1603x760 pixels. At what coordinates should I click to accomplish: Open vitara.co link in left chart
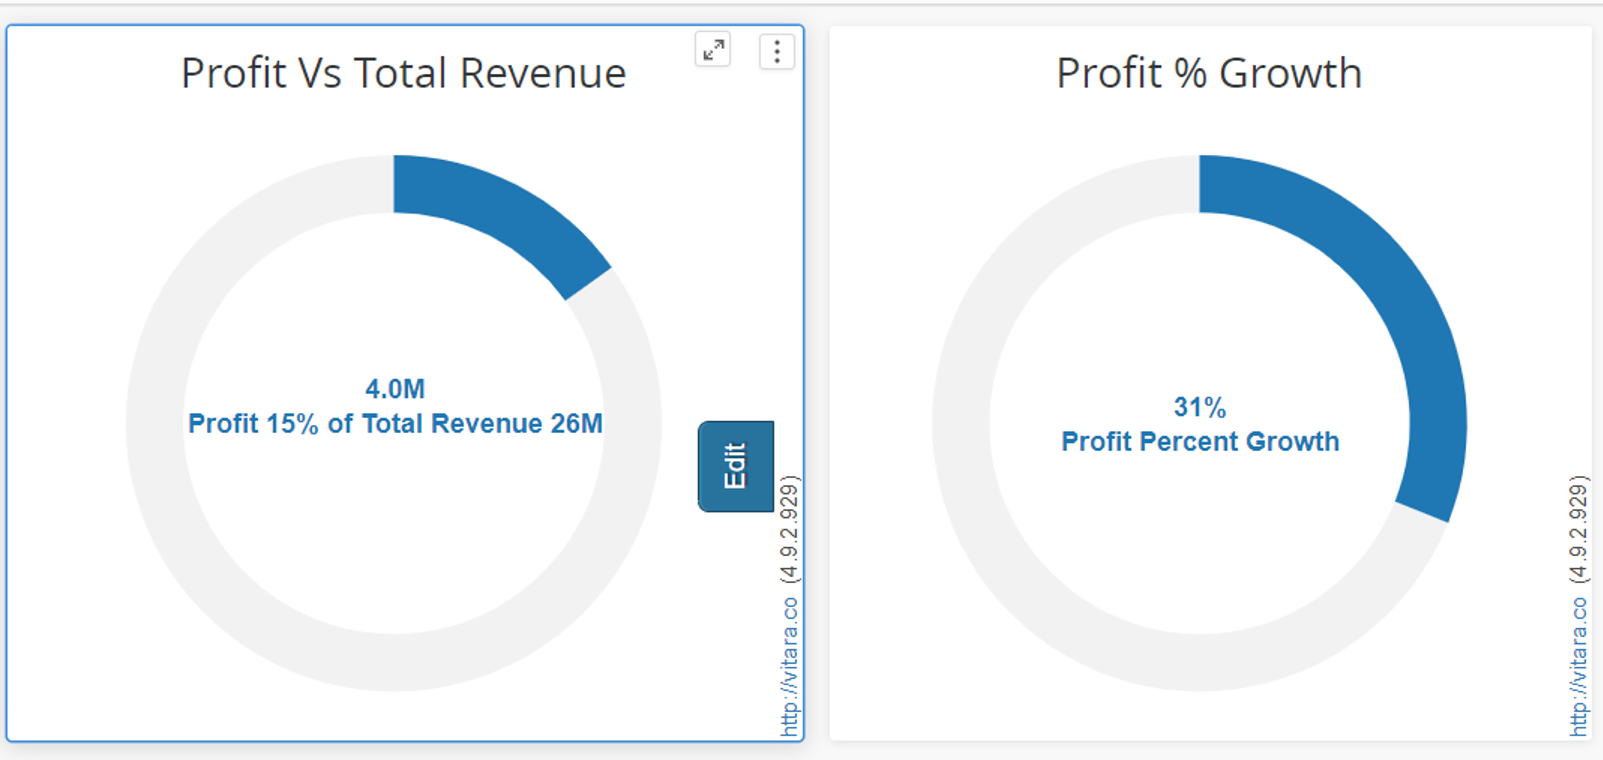coord(790,667)
